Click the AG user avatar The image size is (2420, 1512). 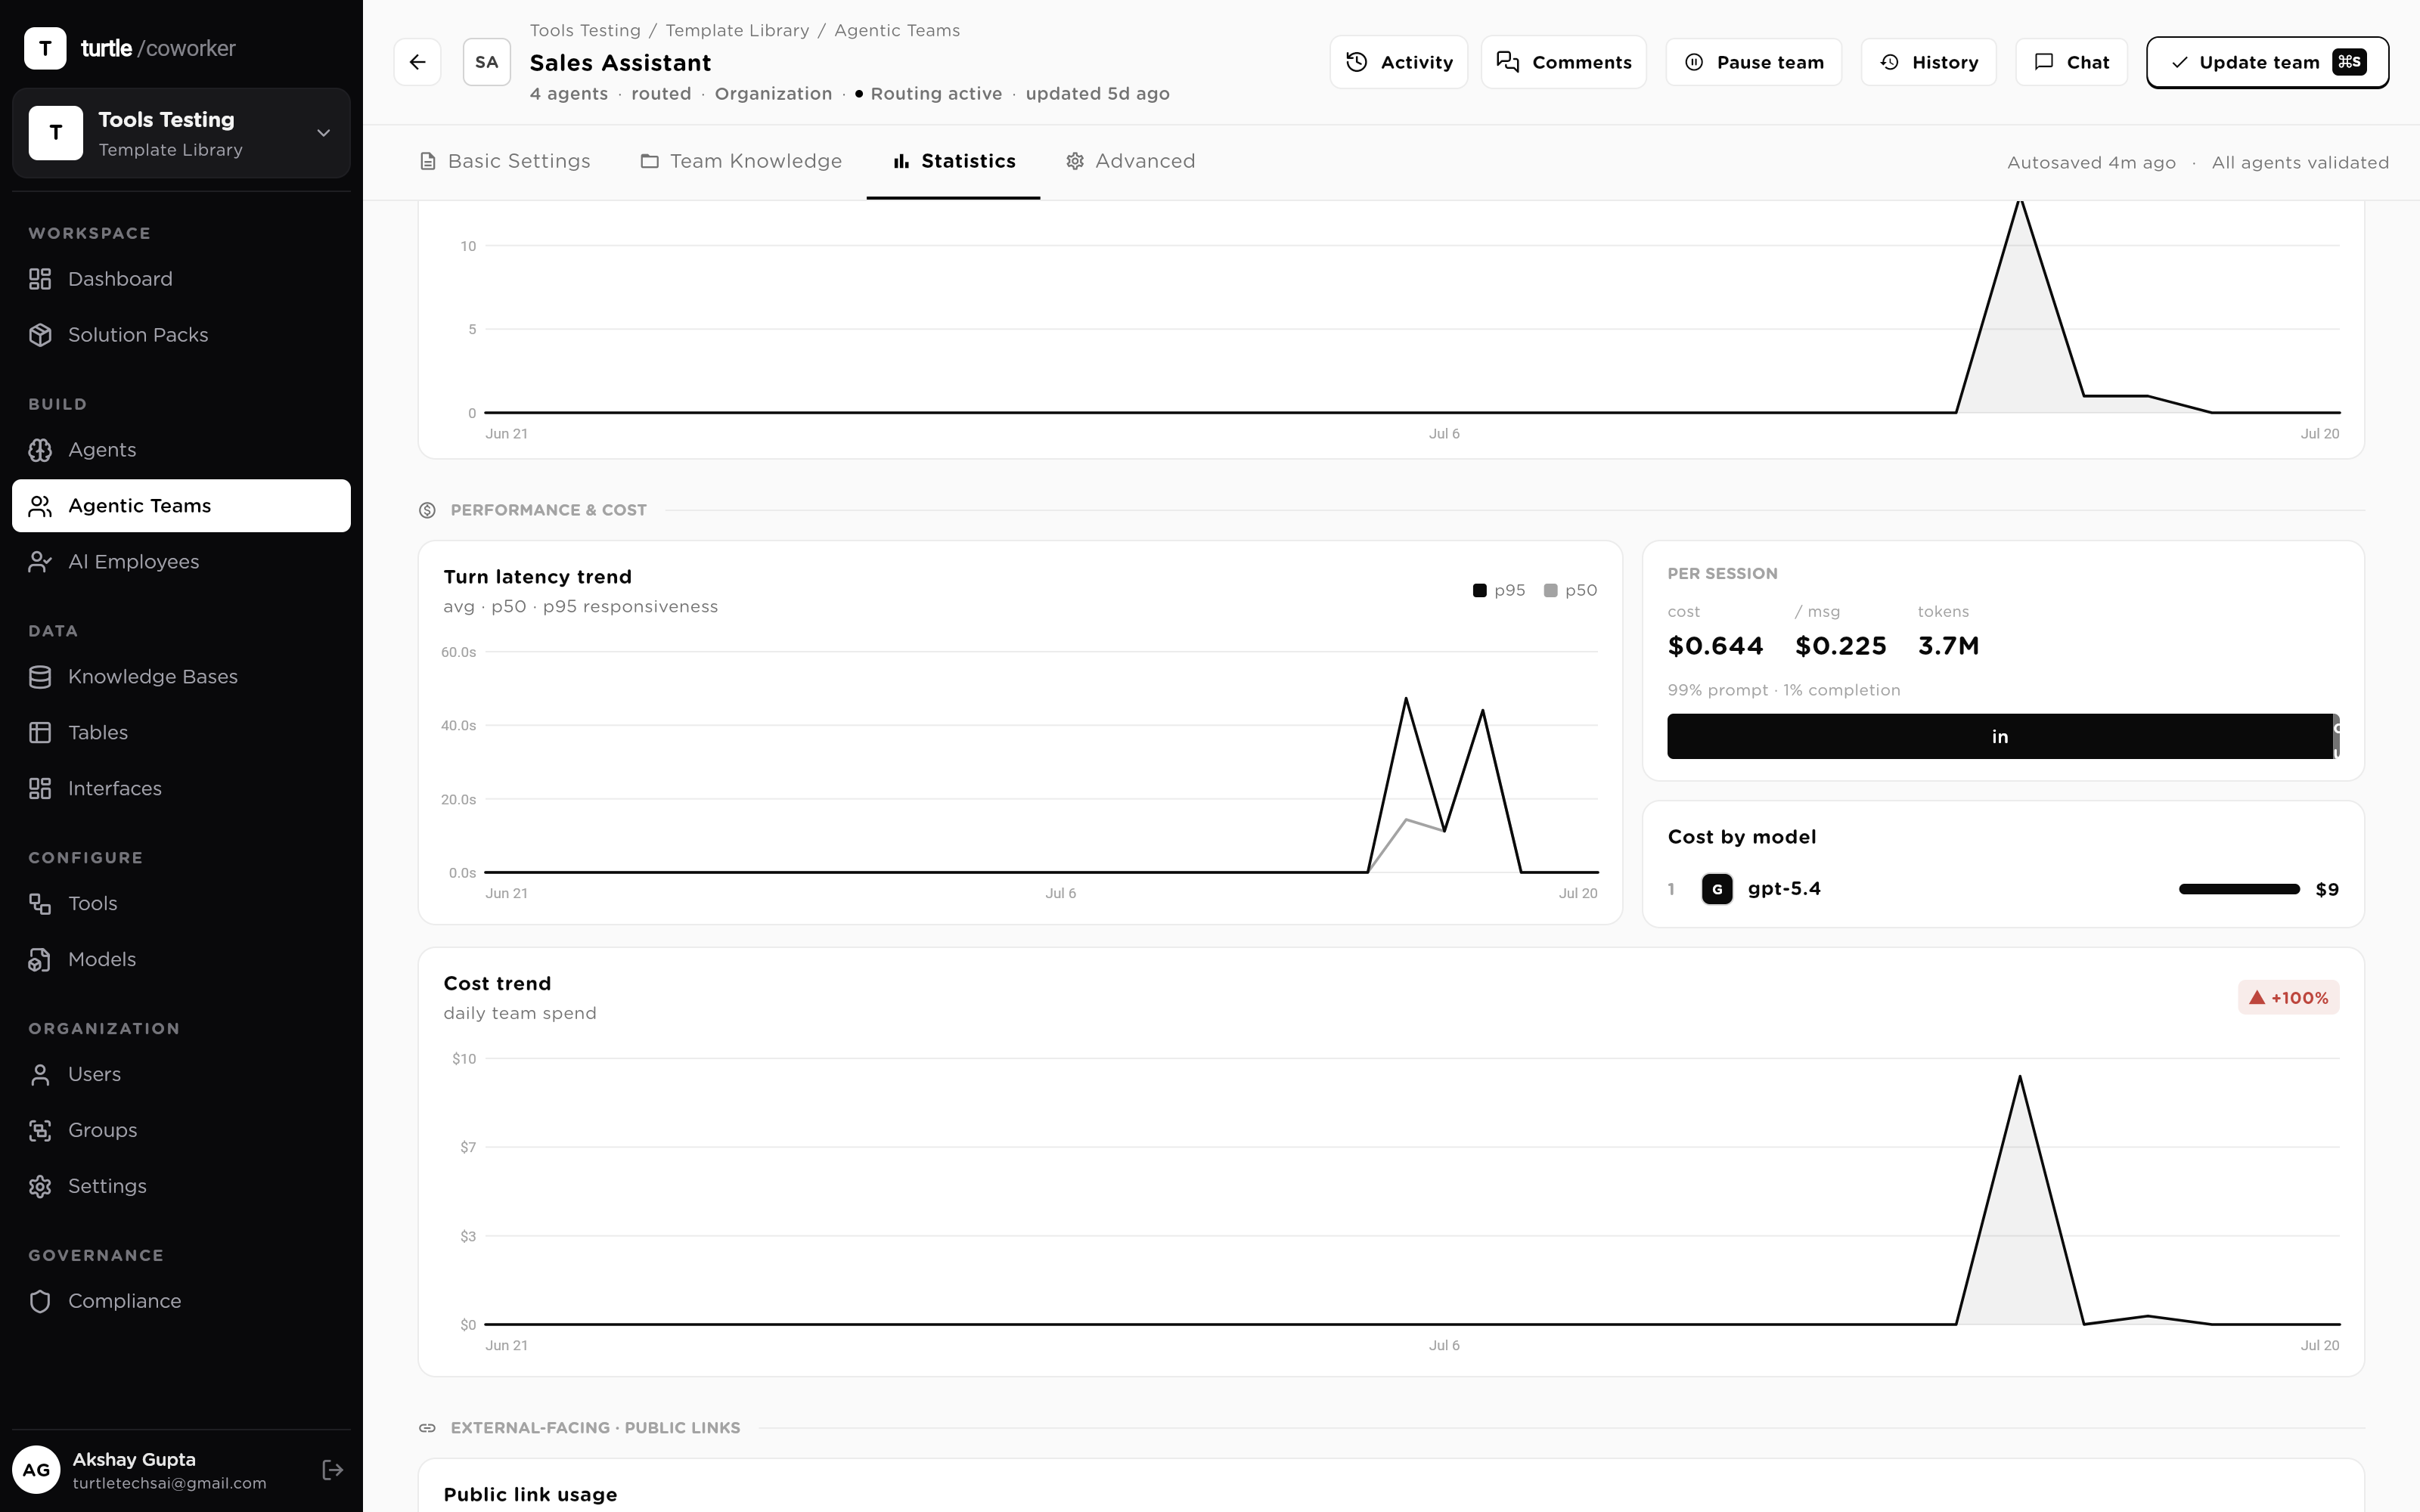(36, 1470)
